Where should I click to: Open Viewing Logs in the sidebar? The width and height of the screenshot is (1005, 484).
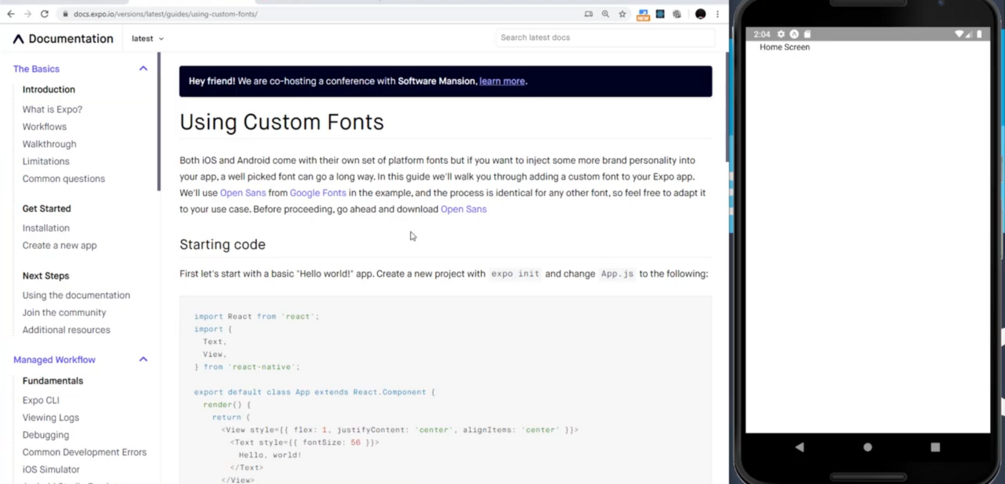click(x=51, y=418)
